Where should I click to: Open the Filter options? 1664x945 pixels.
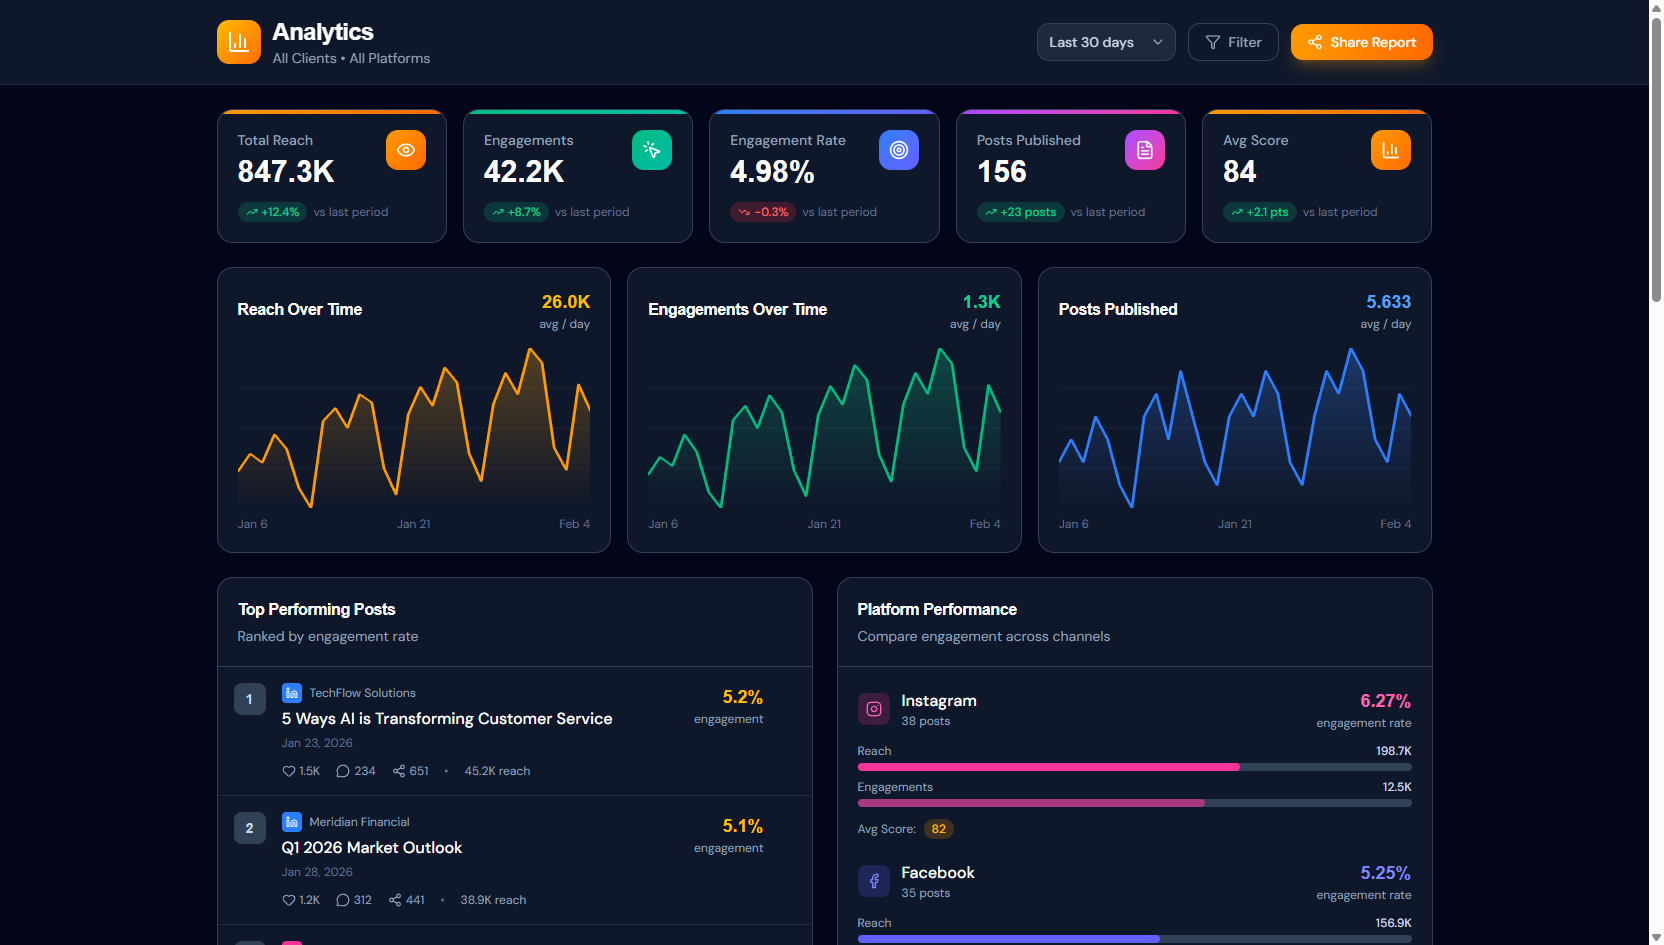click(1233, 42)
